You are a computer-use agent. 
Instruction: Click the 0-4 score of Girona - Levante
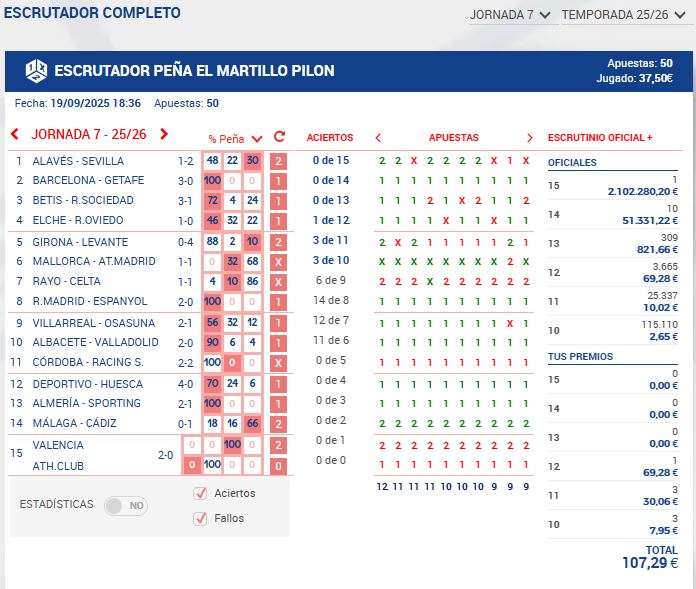point(186,243)
